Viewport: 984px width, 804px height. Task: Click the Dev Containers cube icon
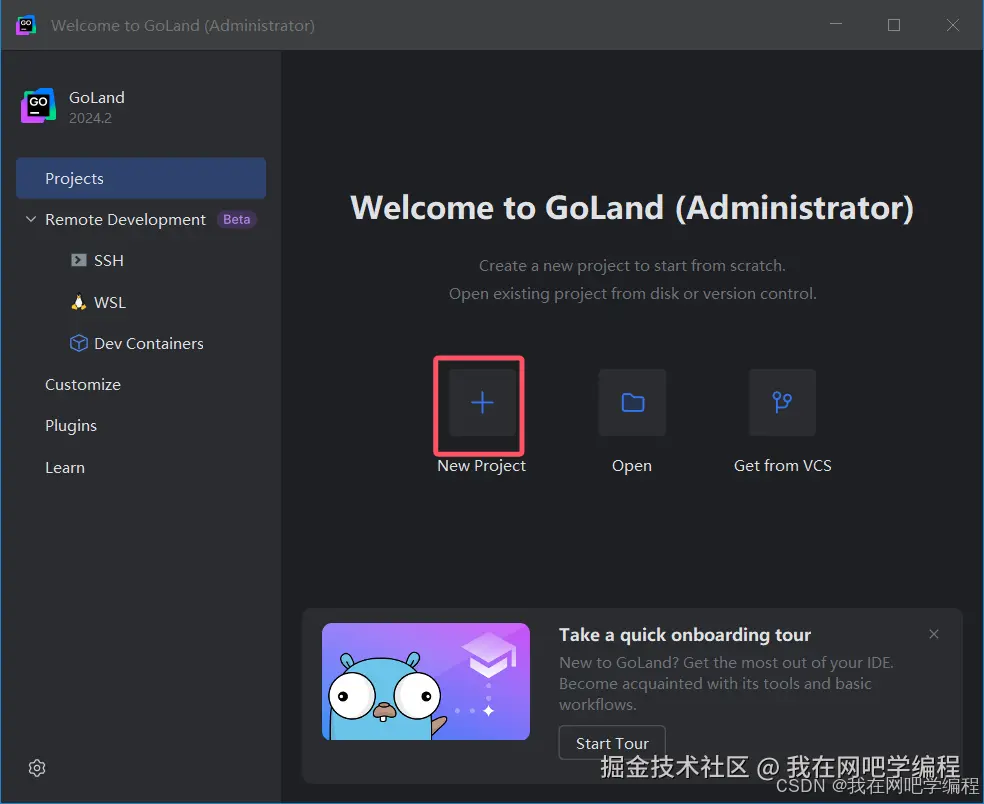(79, 343)
